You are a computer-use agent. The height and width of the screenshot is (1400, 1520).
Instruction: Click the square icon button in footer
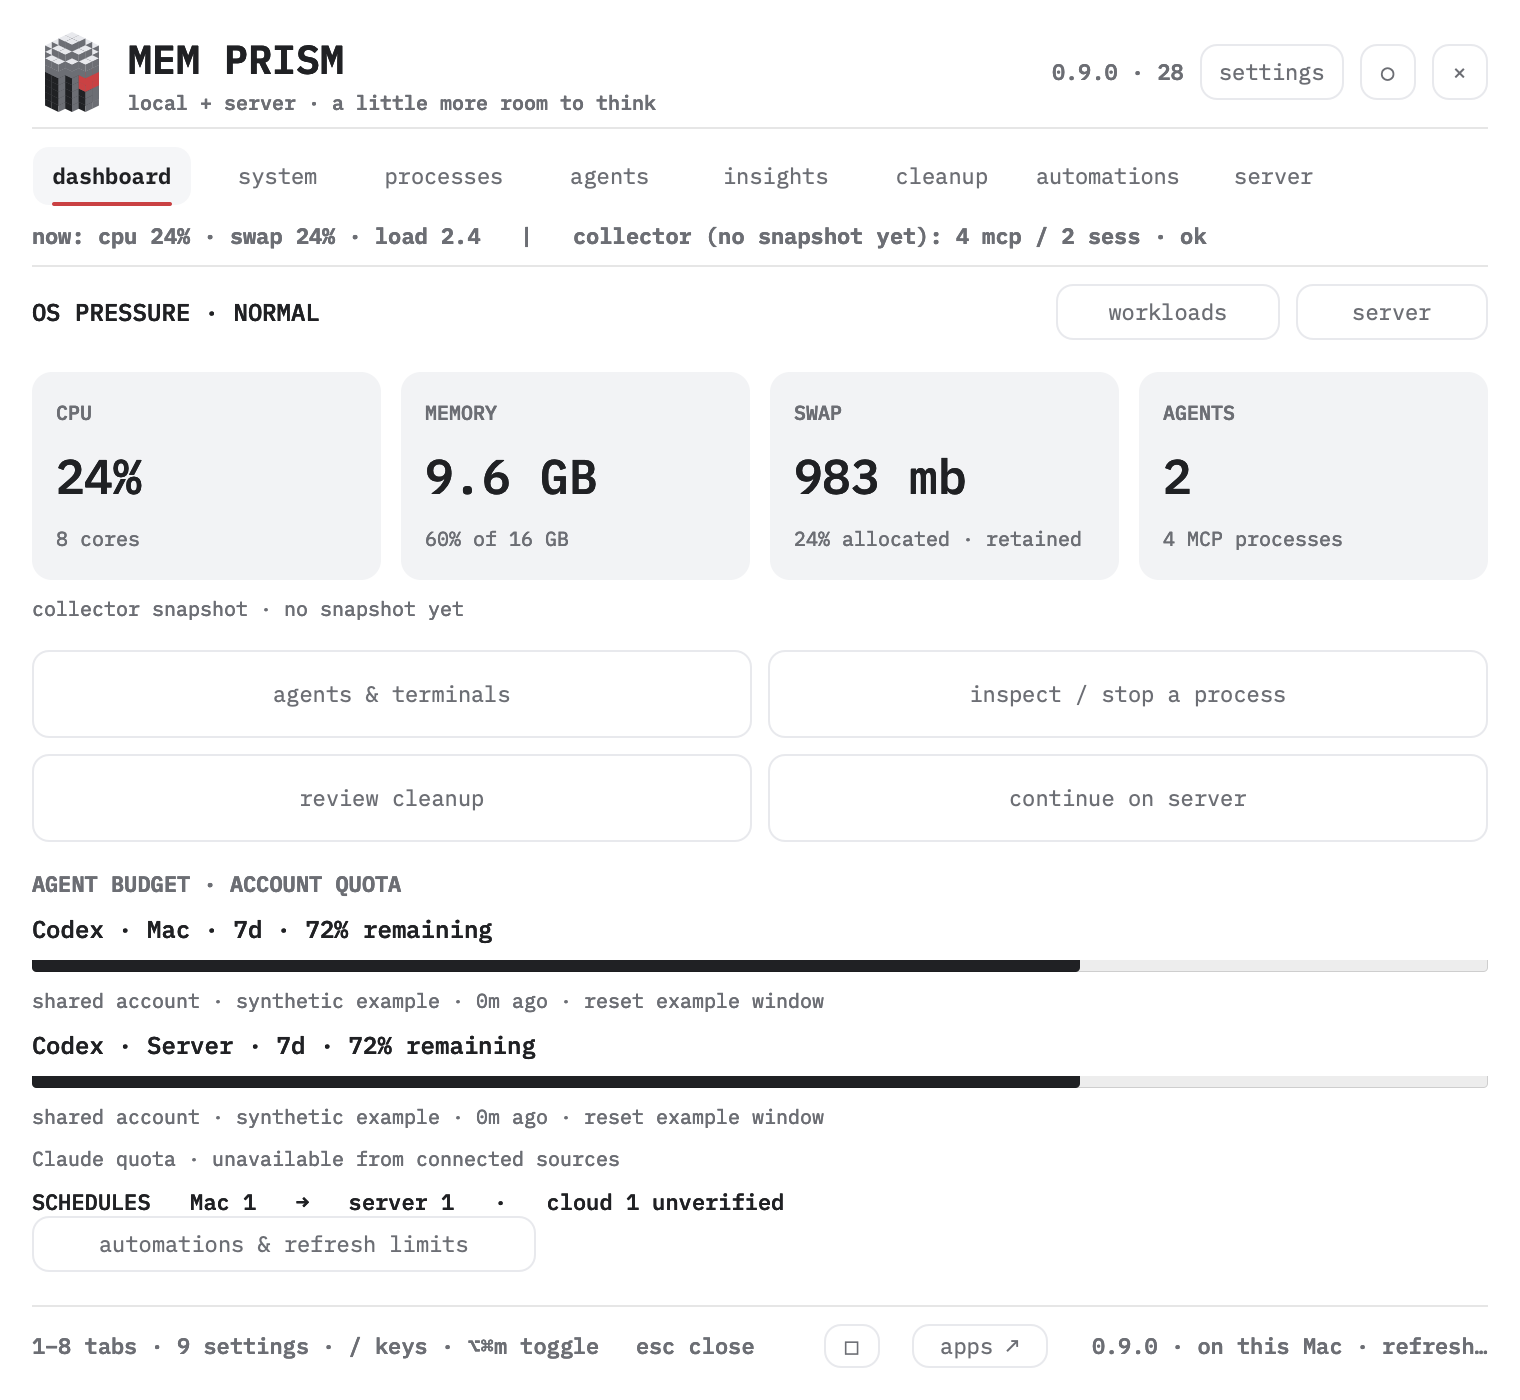(852, 1346)
